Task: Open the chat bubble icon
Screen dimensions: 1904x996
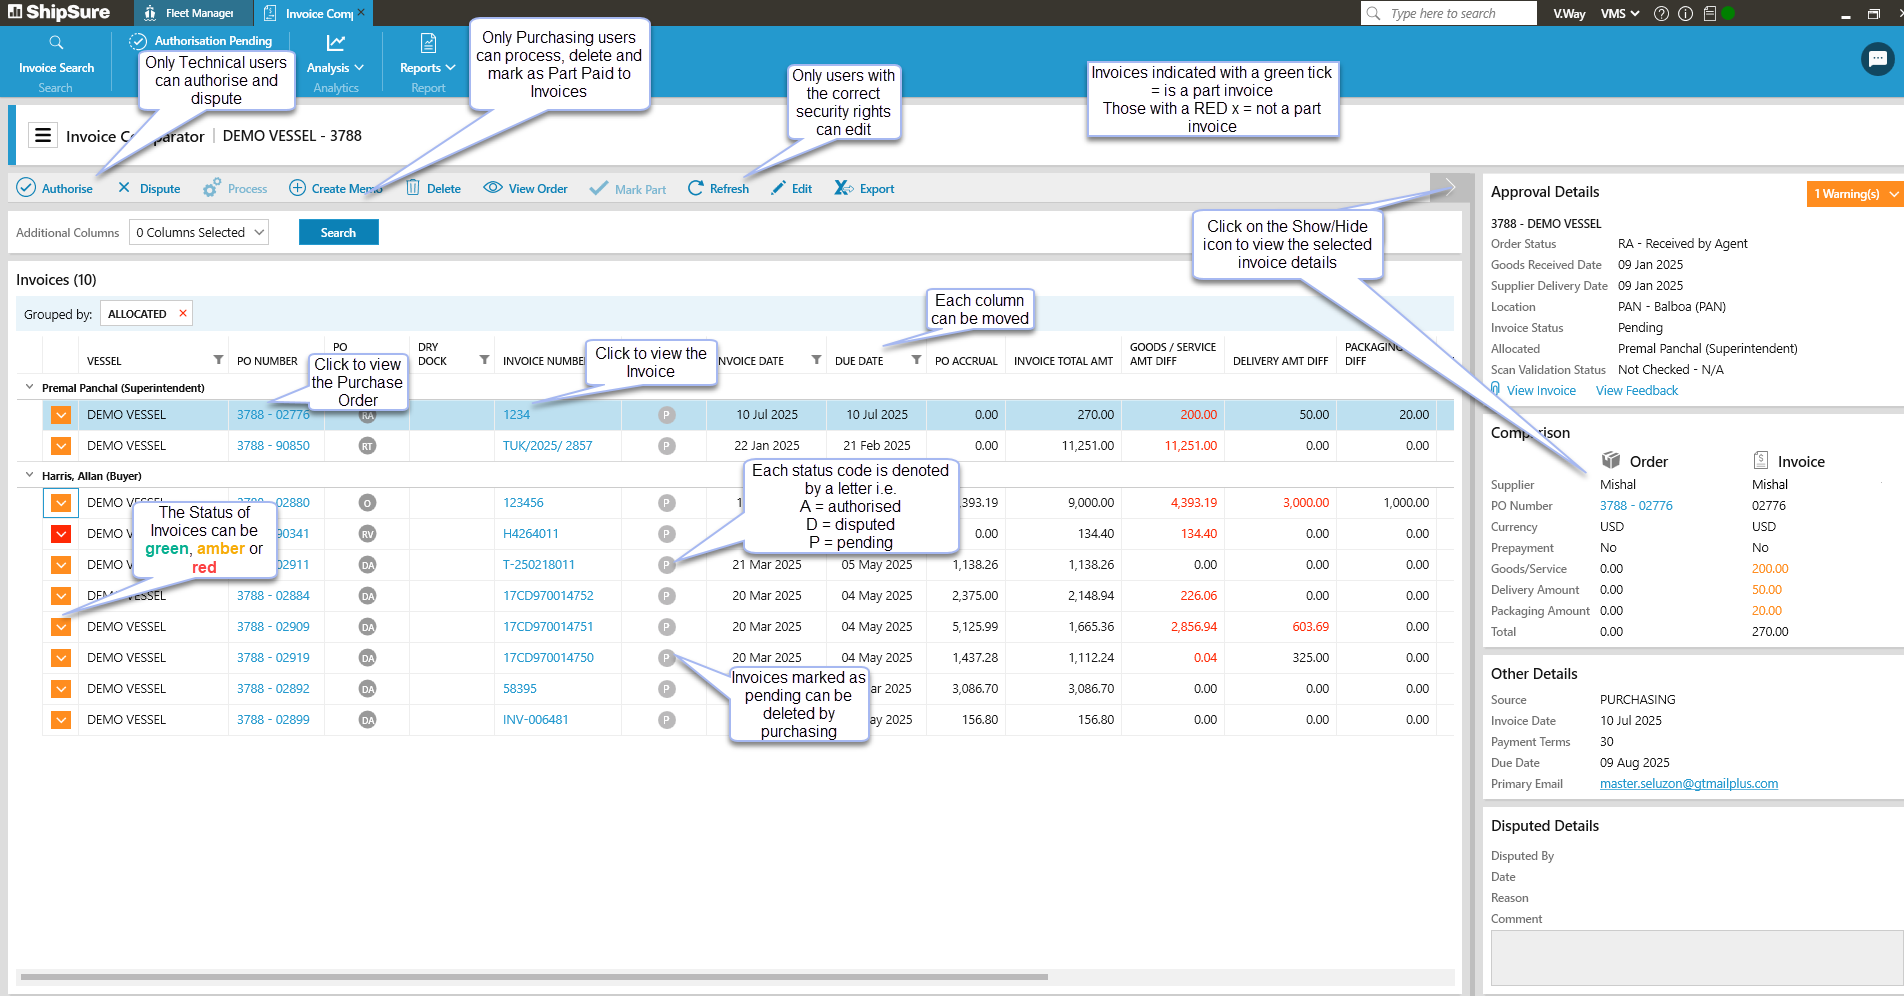Action: point(1877,59)
